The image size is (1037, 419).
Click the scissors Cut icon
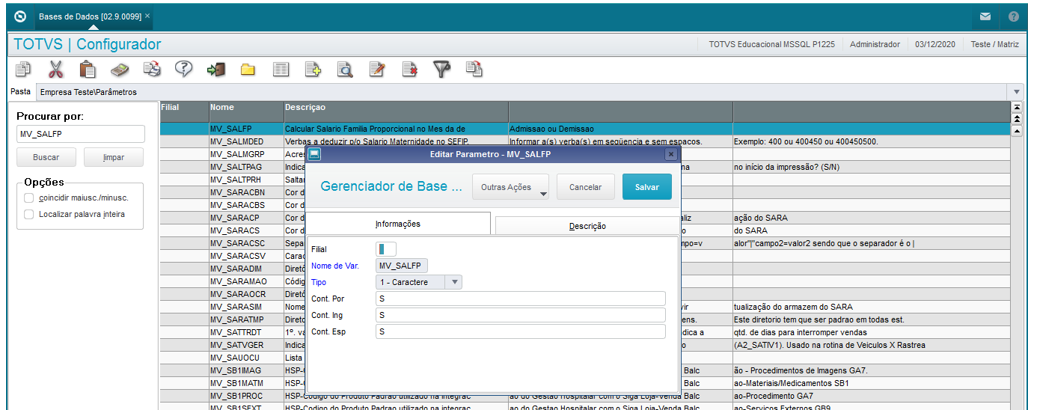(x=56, y=69)
